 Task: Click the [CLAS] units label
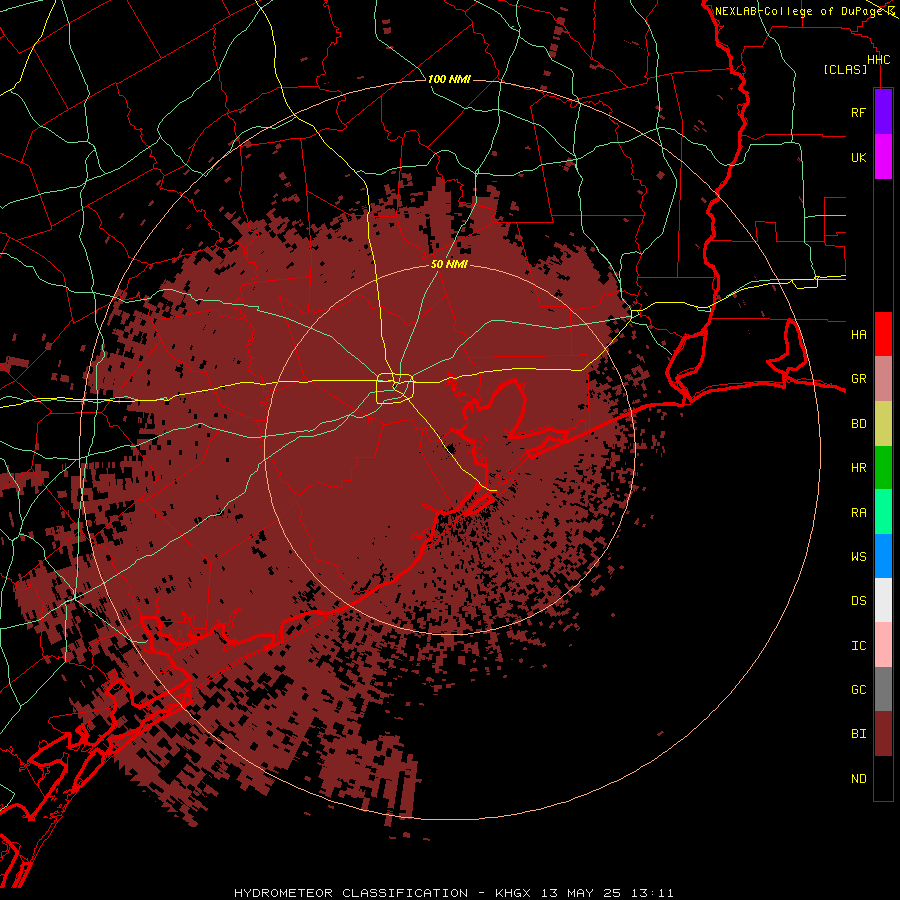845,69
